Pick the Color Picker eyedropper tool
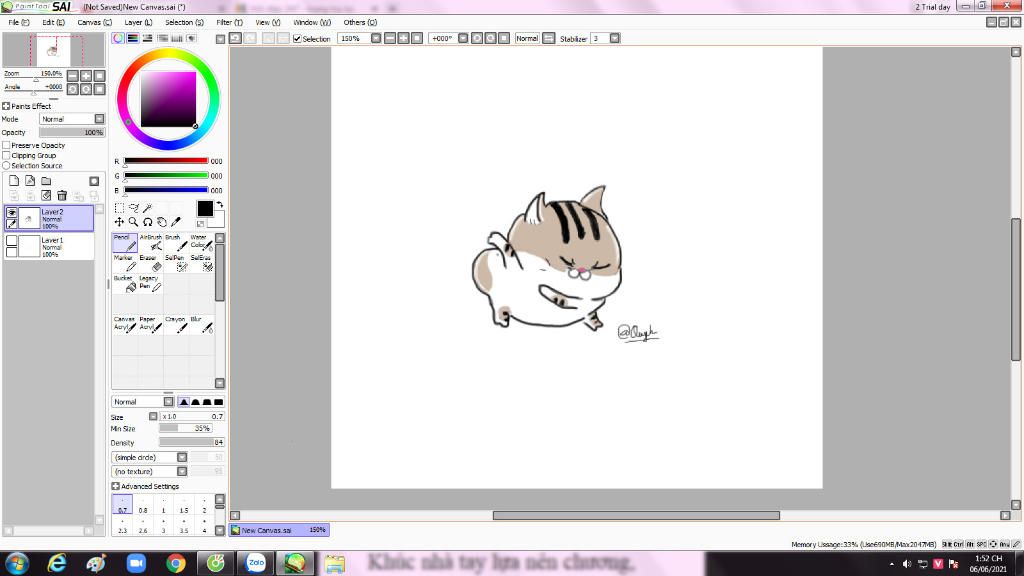The width and height of the screenshot is (1024, 576). click(x=176, y=222)
